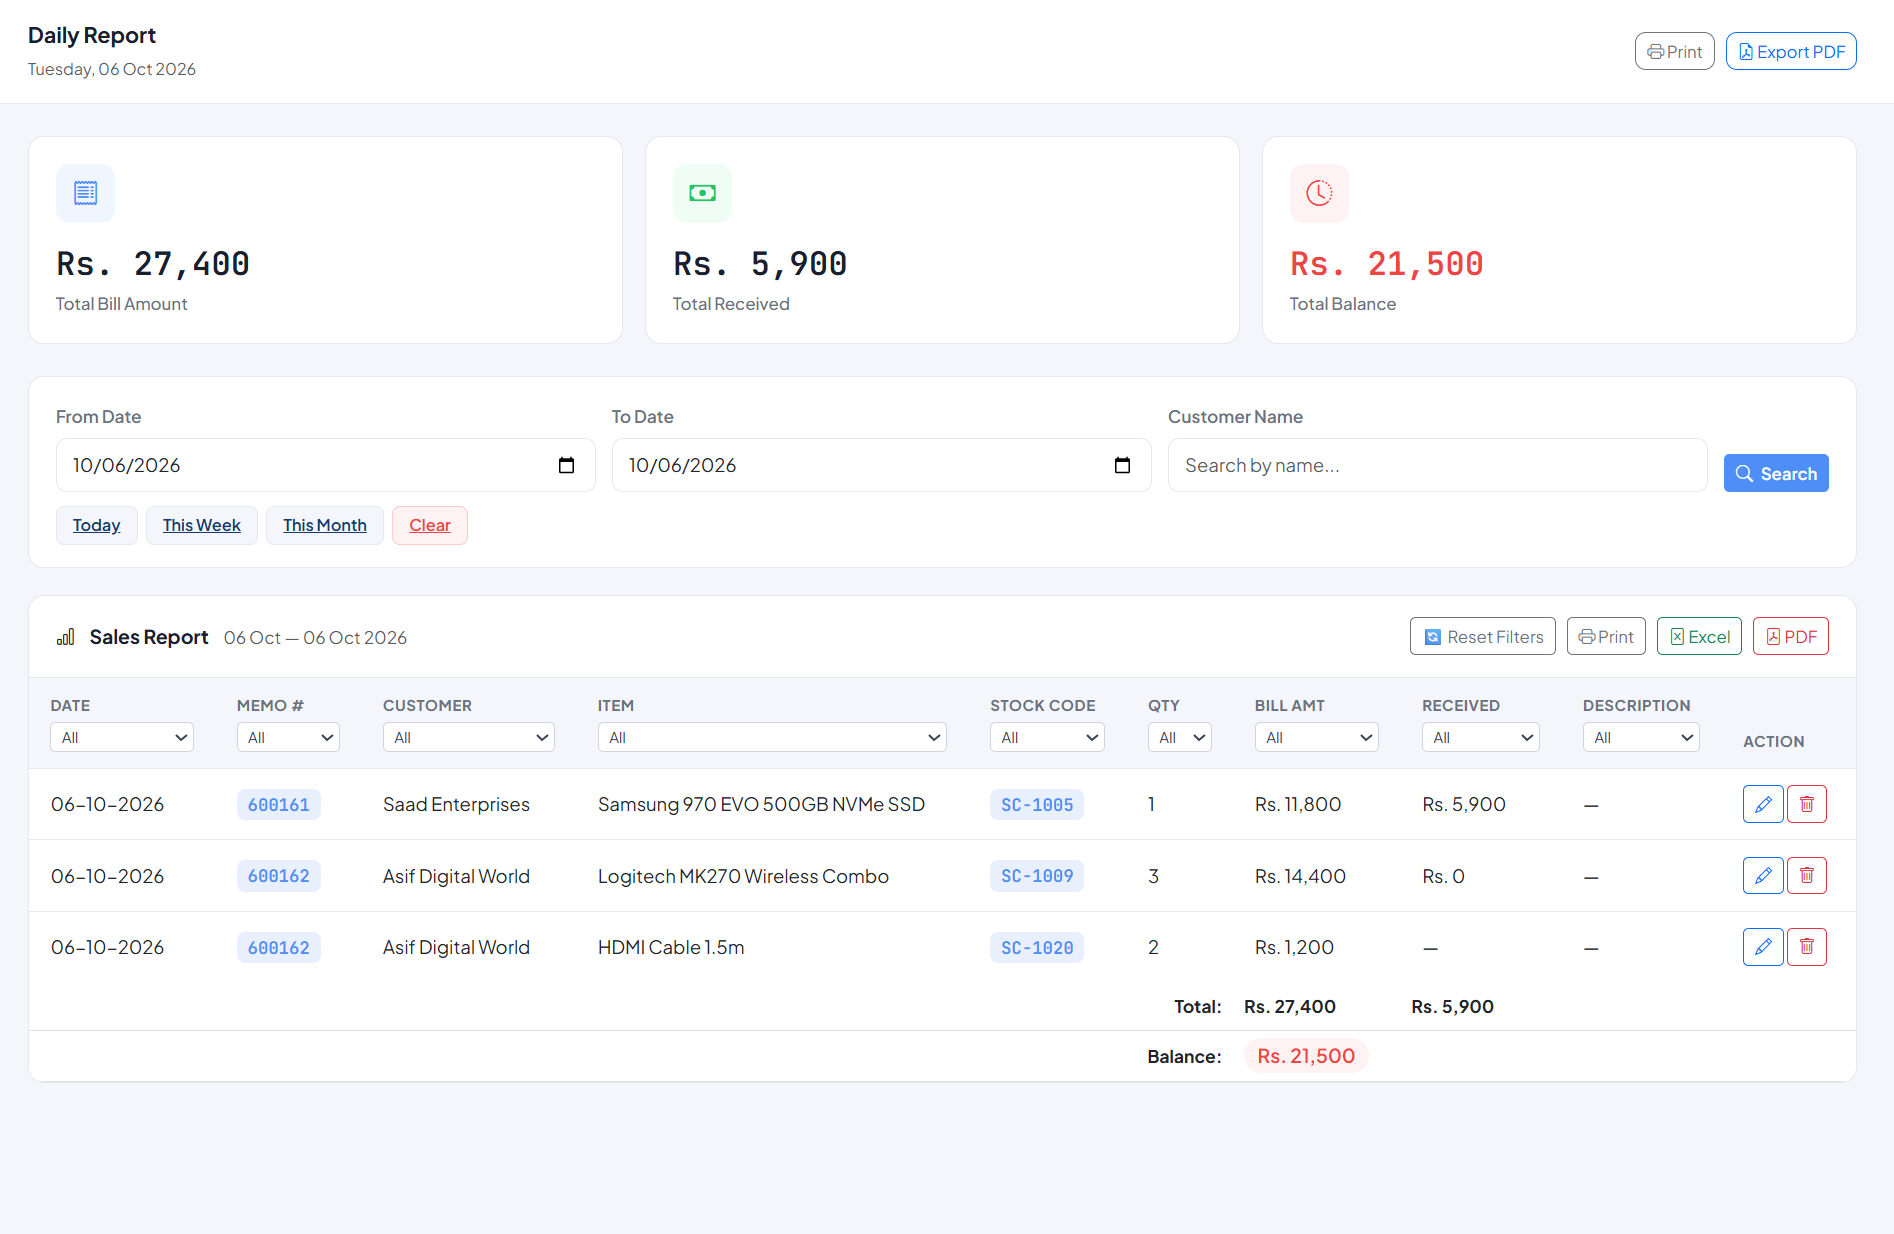
Task: Reset Filters in the Sales Report table
Action: point(1483,636)
